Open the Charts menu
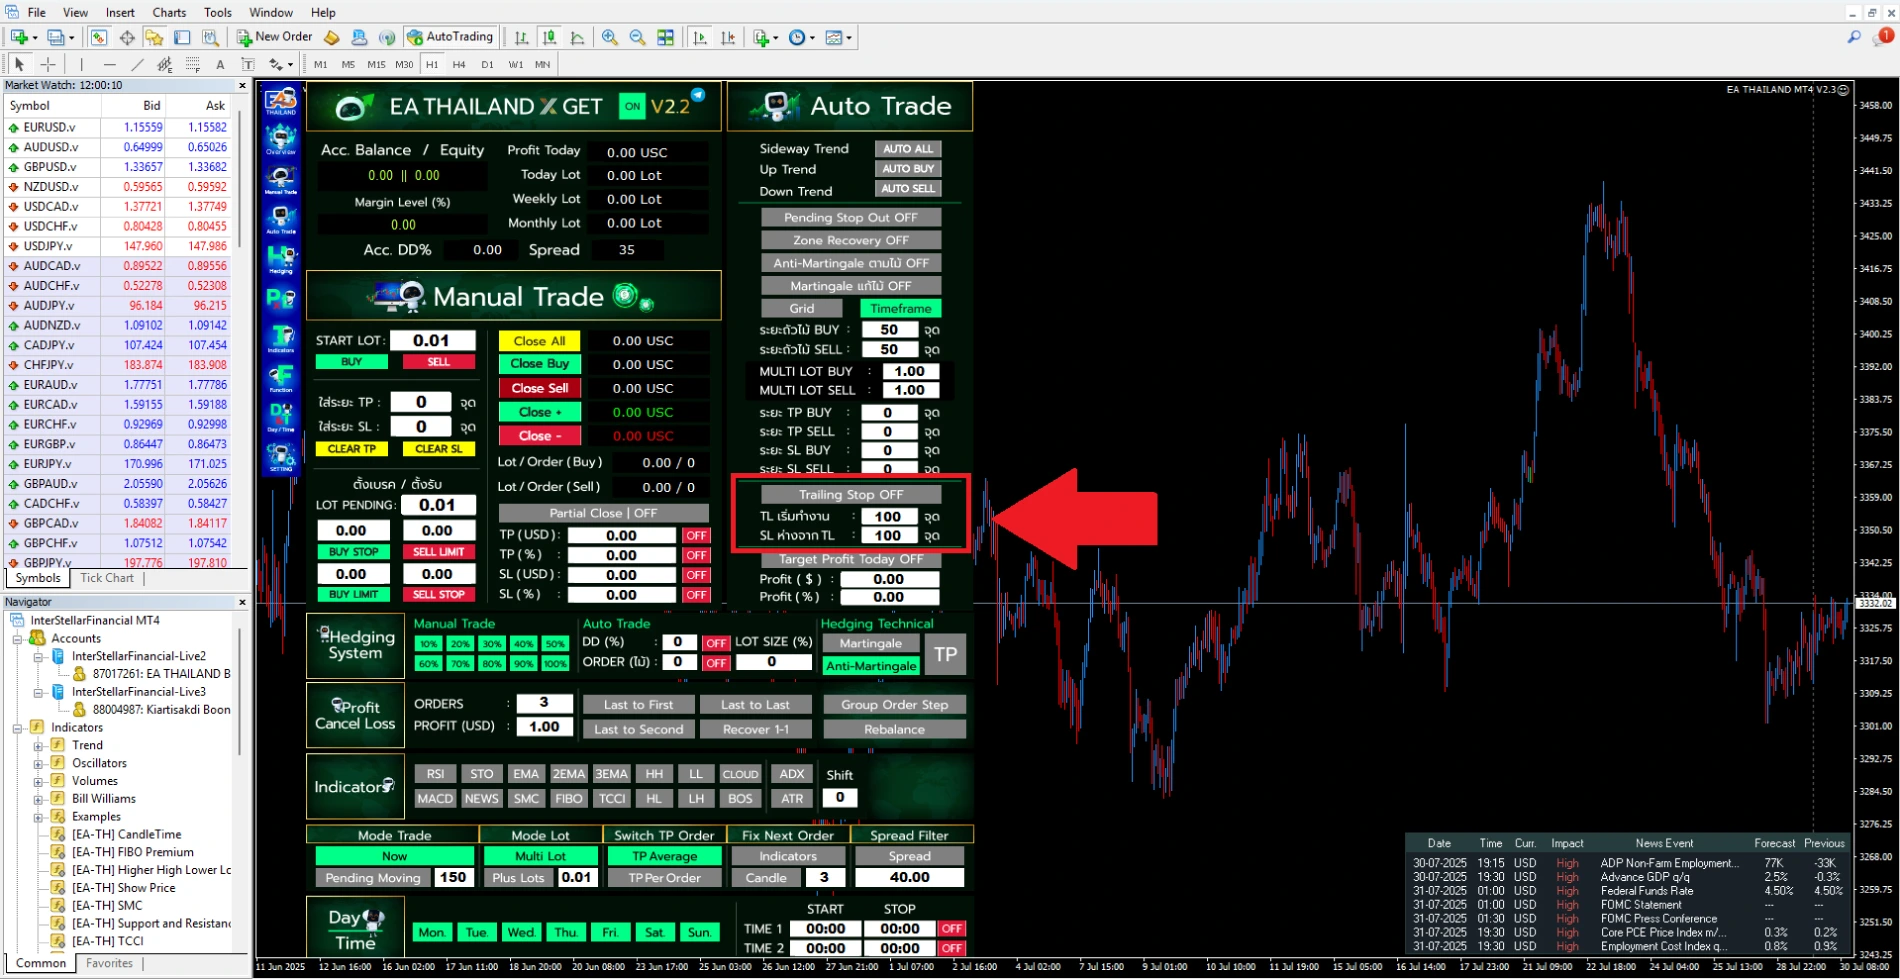 coord(169,12)
